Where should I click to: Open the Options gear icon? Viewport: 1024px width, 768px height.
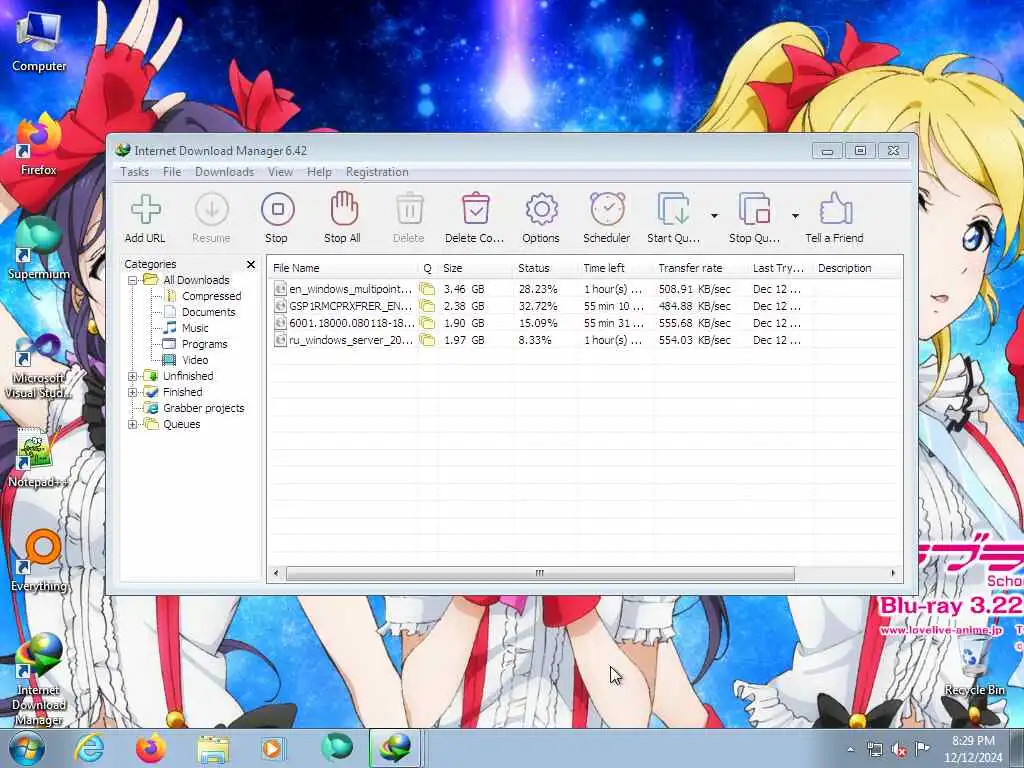[541, 218]
